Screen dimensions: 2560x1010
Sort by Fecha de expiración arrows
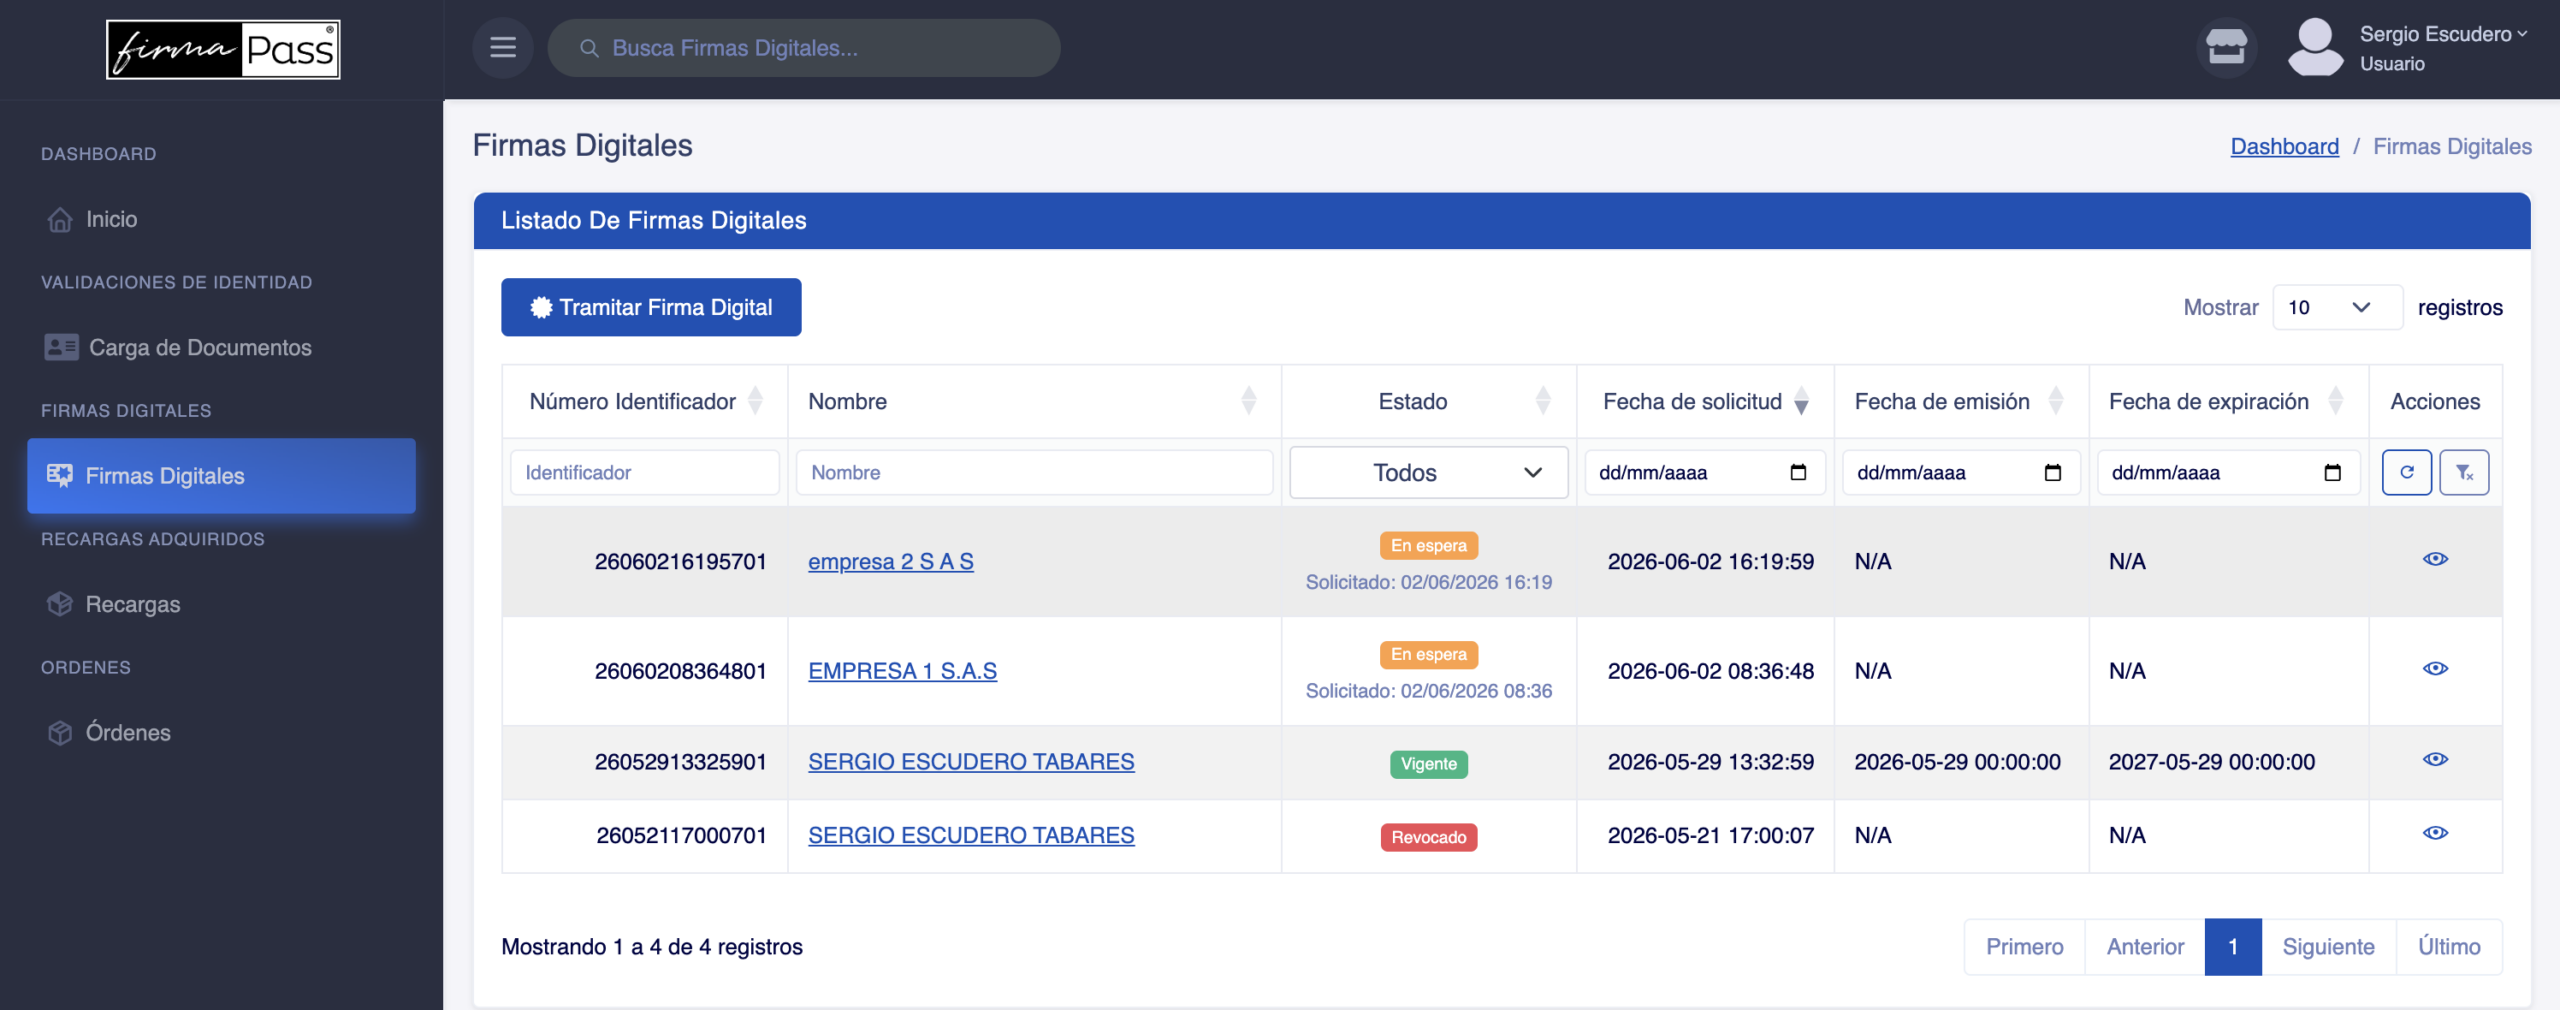[2336, 401]
